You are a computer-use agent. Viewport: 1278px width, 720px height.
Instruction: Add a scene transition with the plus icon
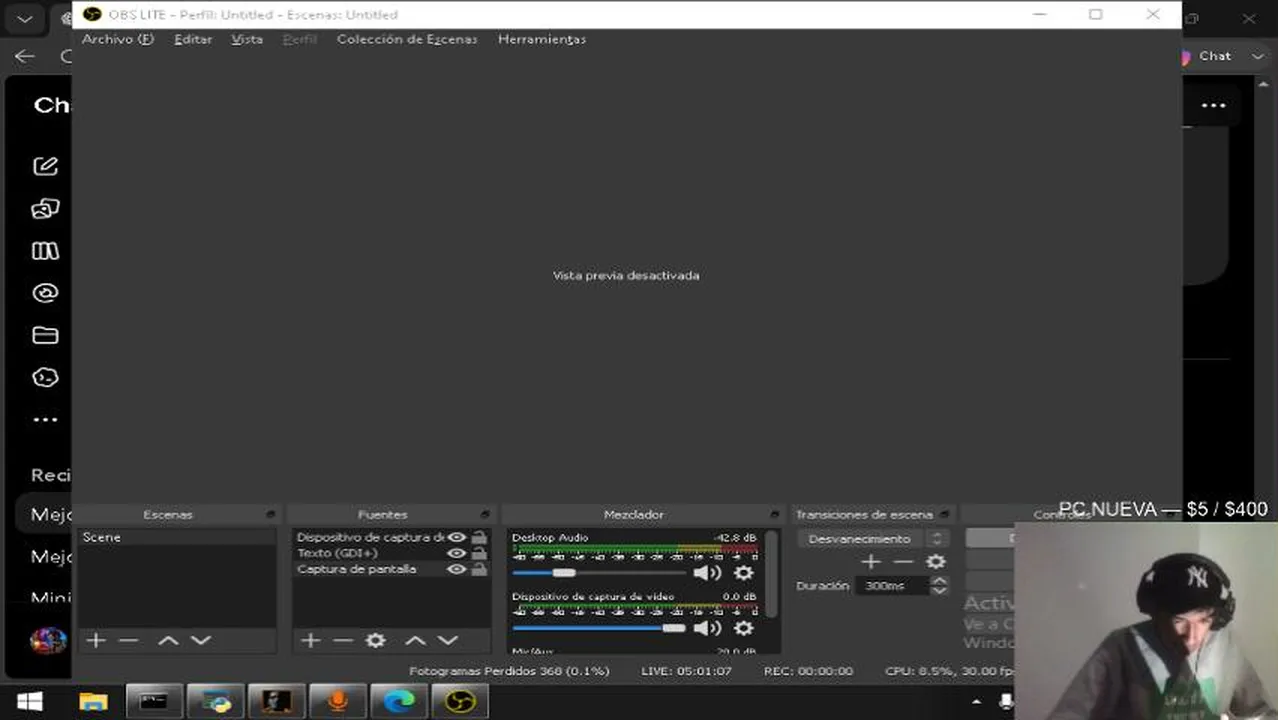click(871, 562)
